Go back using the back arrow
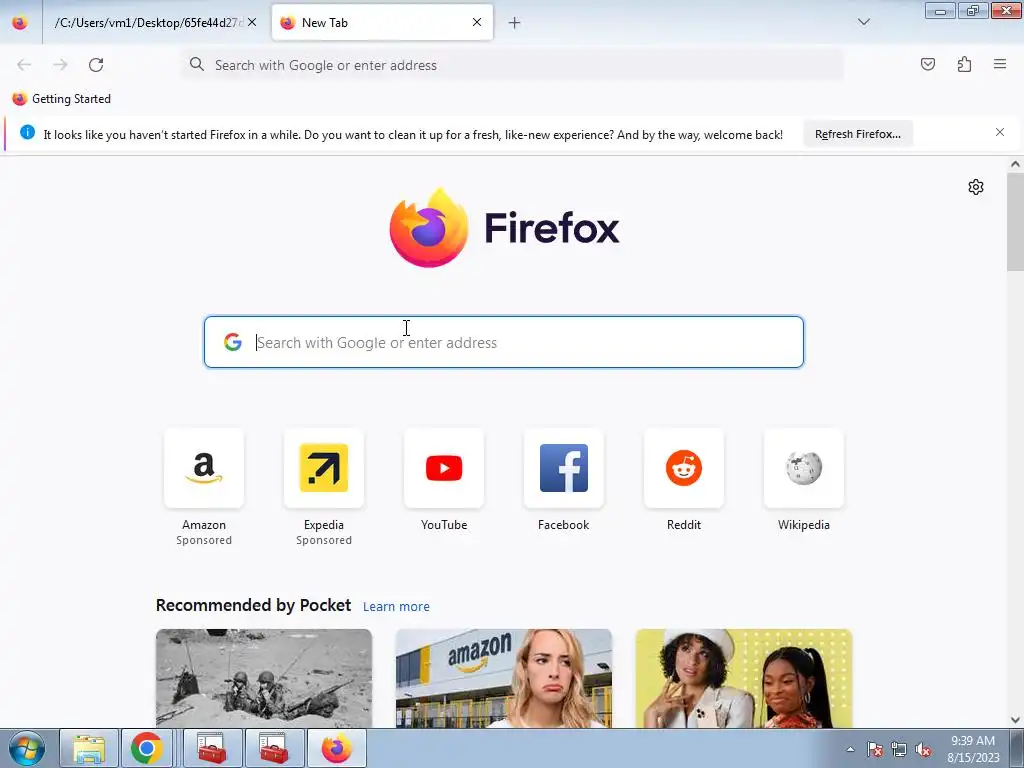The image size is (1024, 768). 24,65
